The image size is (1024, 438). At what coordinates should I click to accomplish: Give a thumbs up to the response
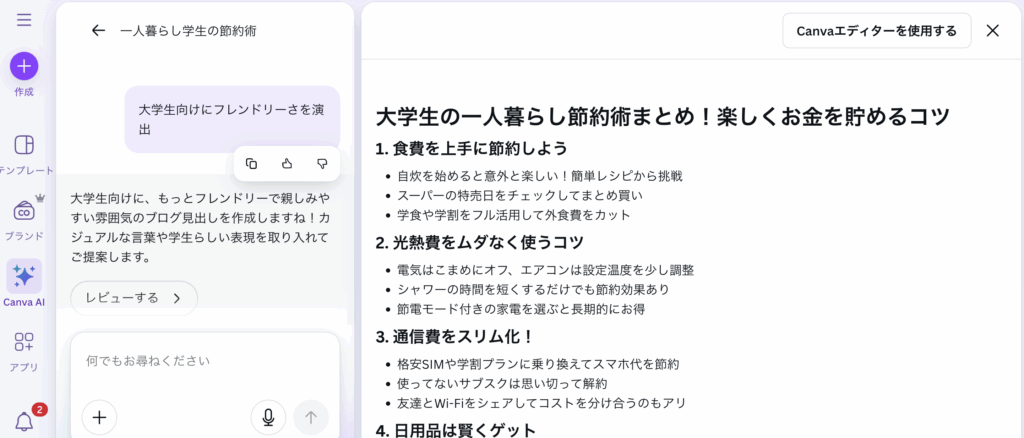click(286, 163)
